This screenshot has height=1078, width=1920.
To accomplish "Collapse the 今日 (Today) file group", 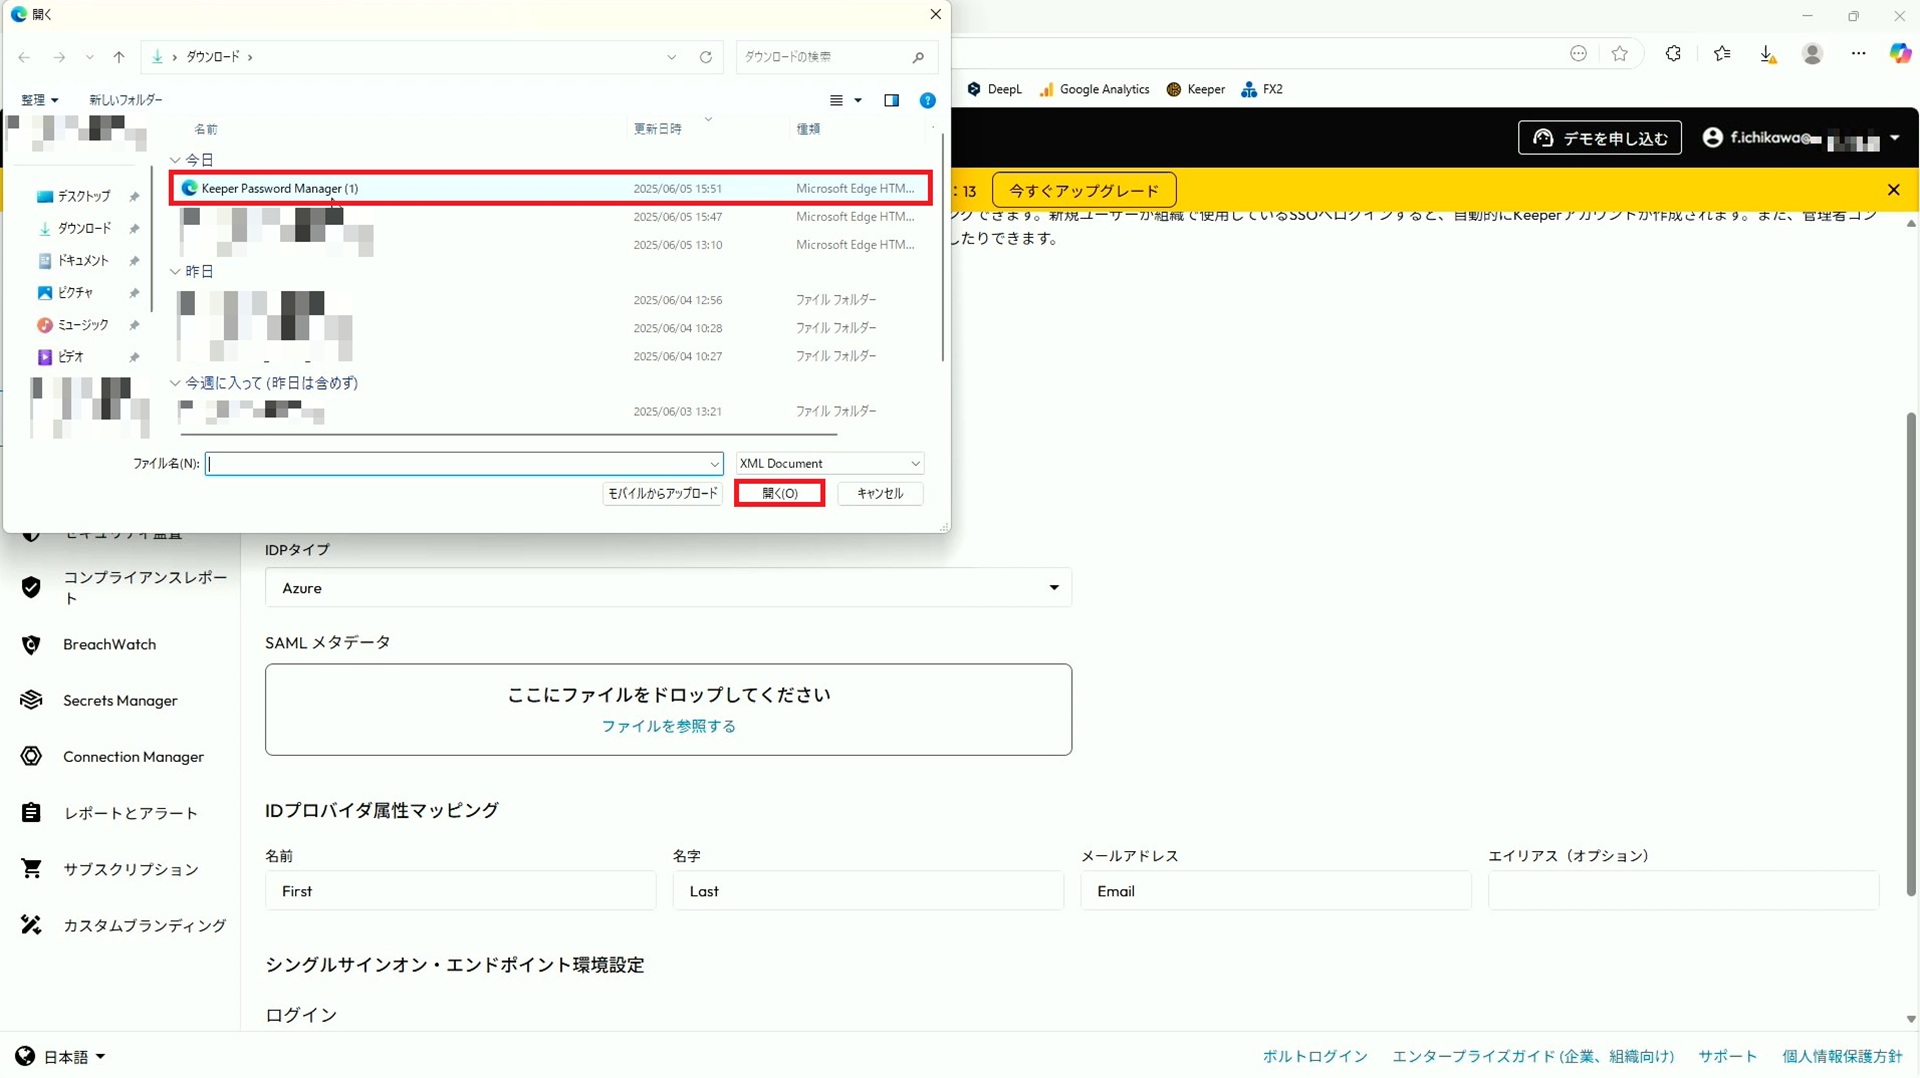I will (175, 160).
